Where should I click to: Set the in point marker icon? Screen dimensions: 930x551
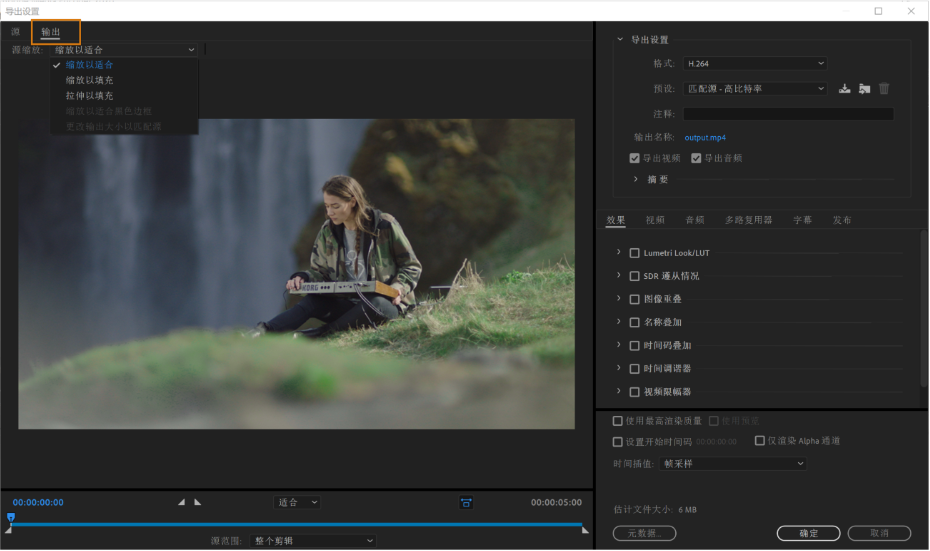pos(181,502)
